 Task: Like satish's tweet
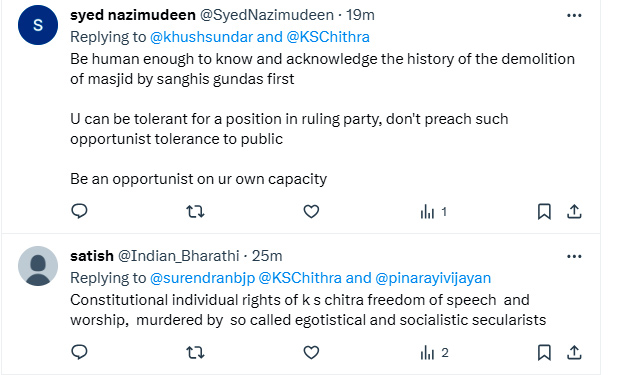point(311,353)
